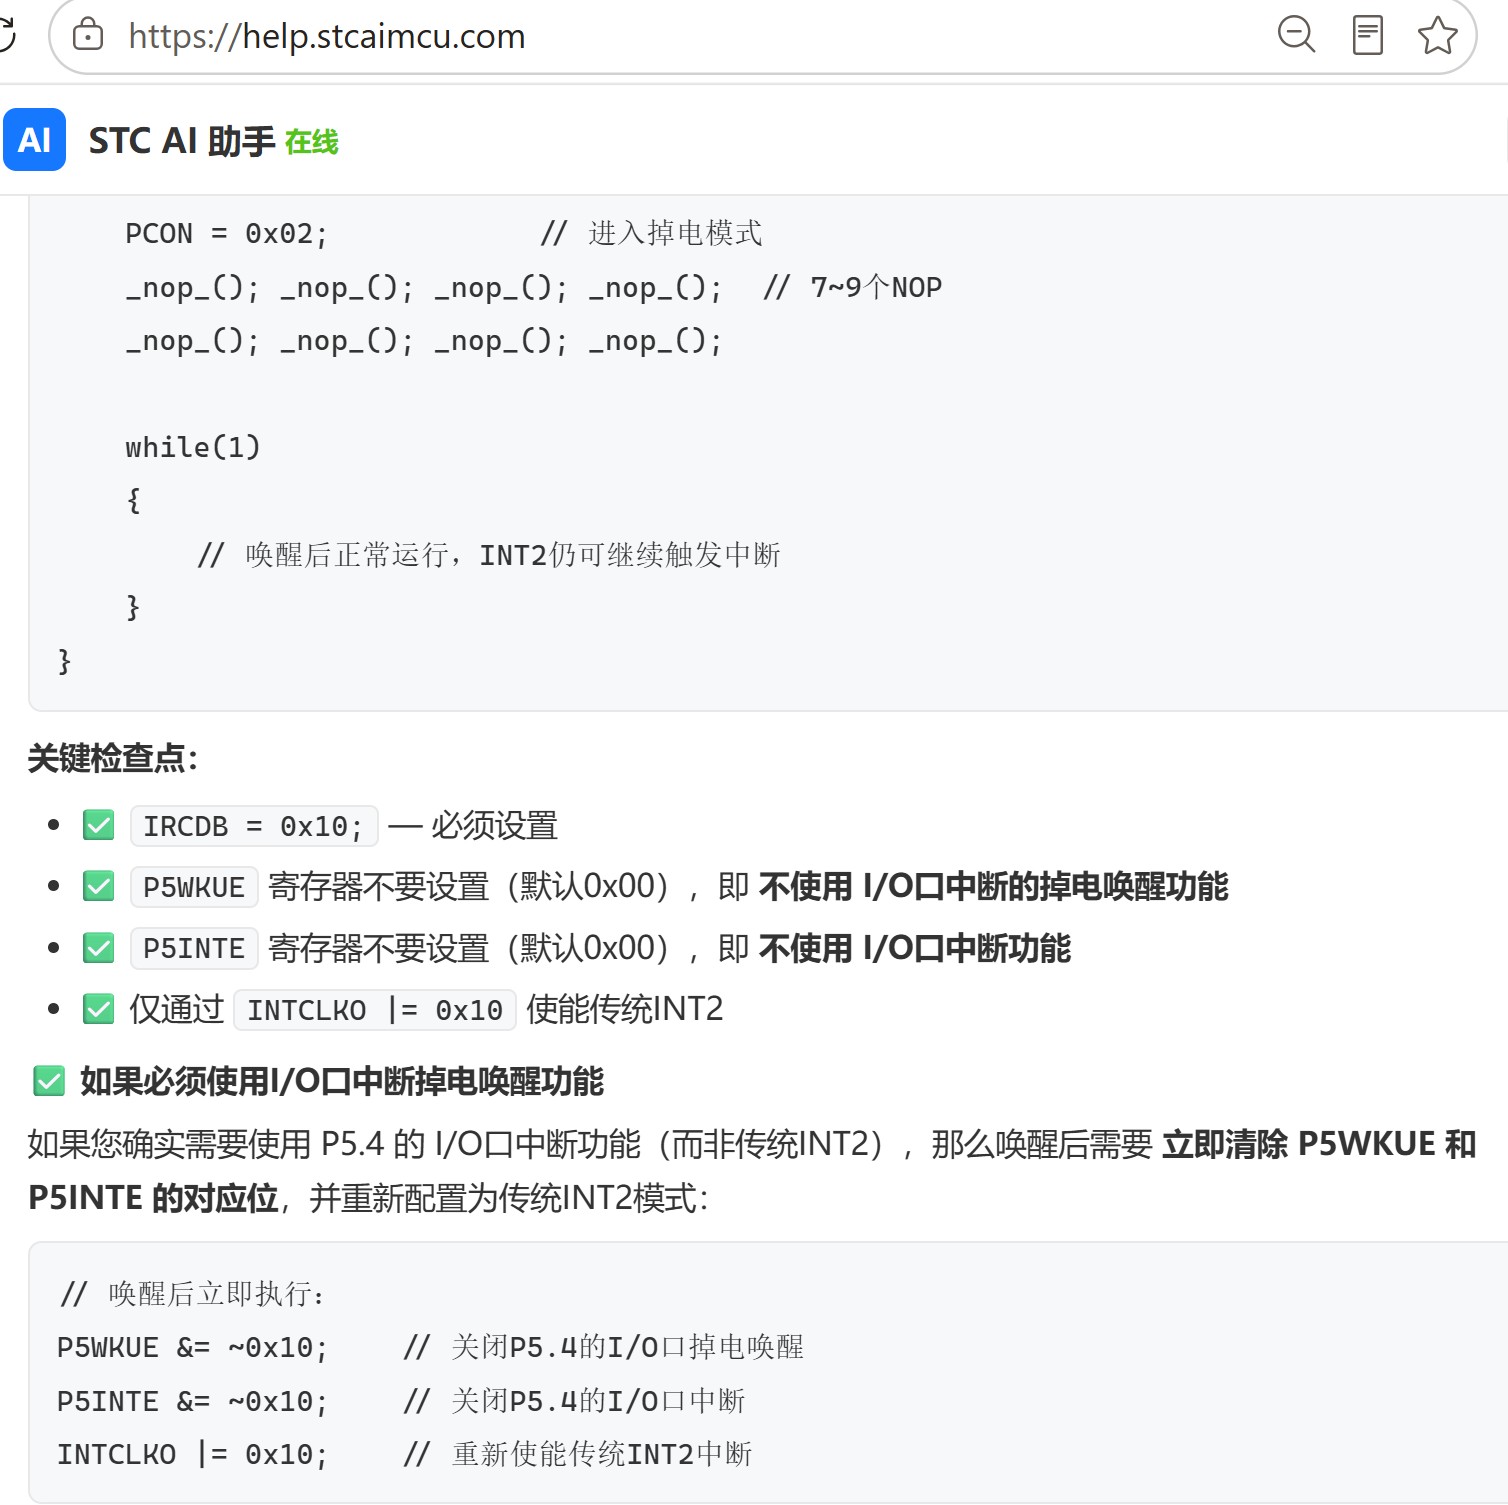This screenshot has width=1508, height=1505.
Task: Click the INTCLKO |= 0x10 inline code chip
Action: (375, 1010)
